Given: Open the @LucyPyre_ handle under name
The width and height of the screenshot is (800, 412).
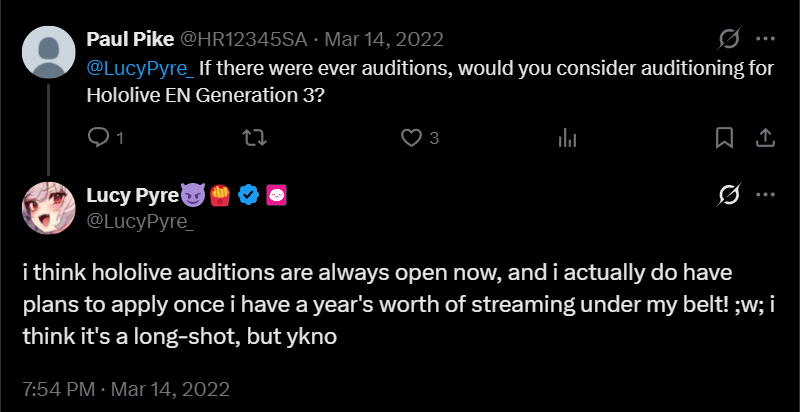Looking at the screenshot, I should point(141,221).
